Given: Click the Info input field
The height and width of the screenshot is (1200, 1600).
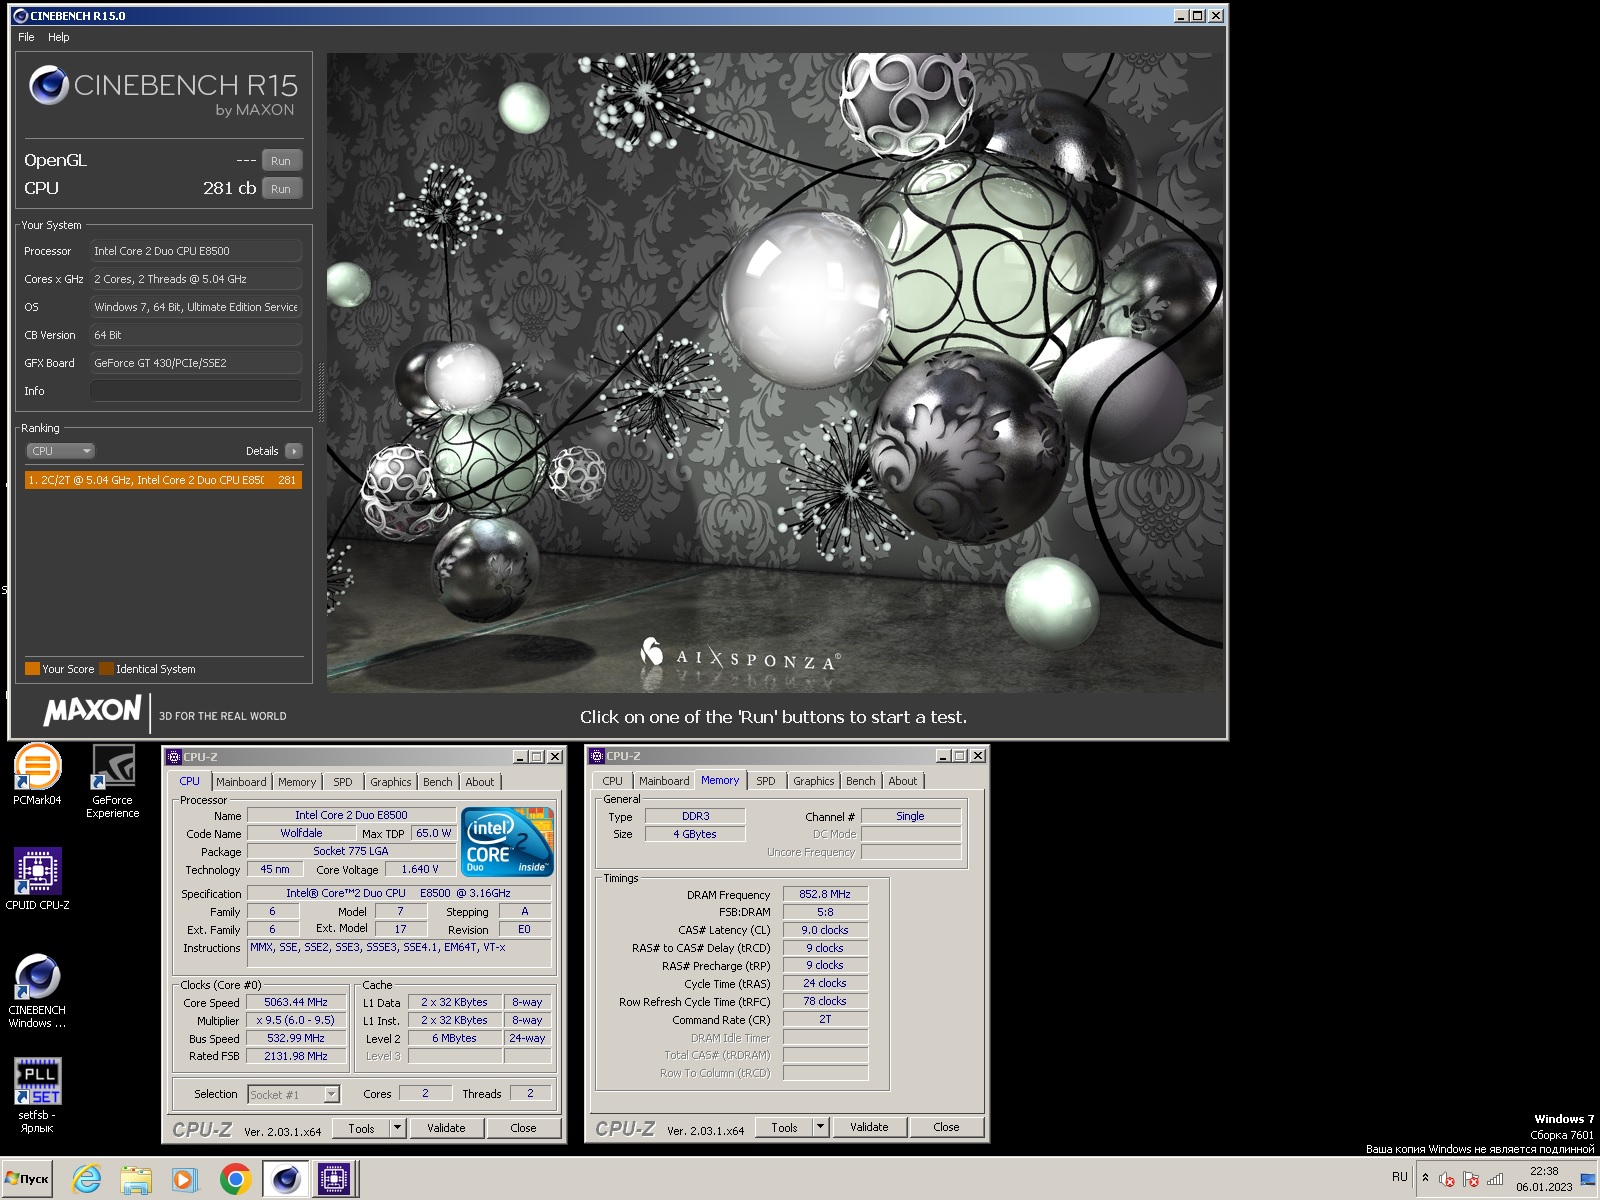Looking at the screenshot, I should click(x=196, y=391).
